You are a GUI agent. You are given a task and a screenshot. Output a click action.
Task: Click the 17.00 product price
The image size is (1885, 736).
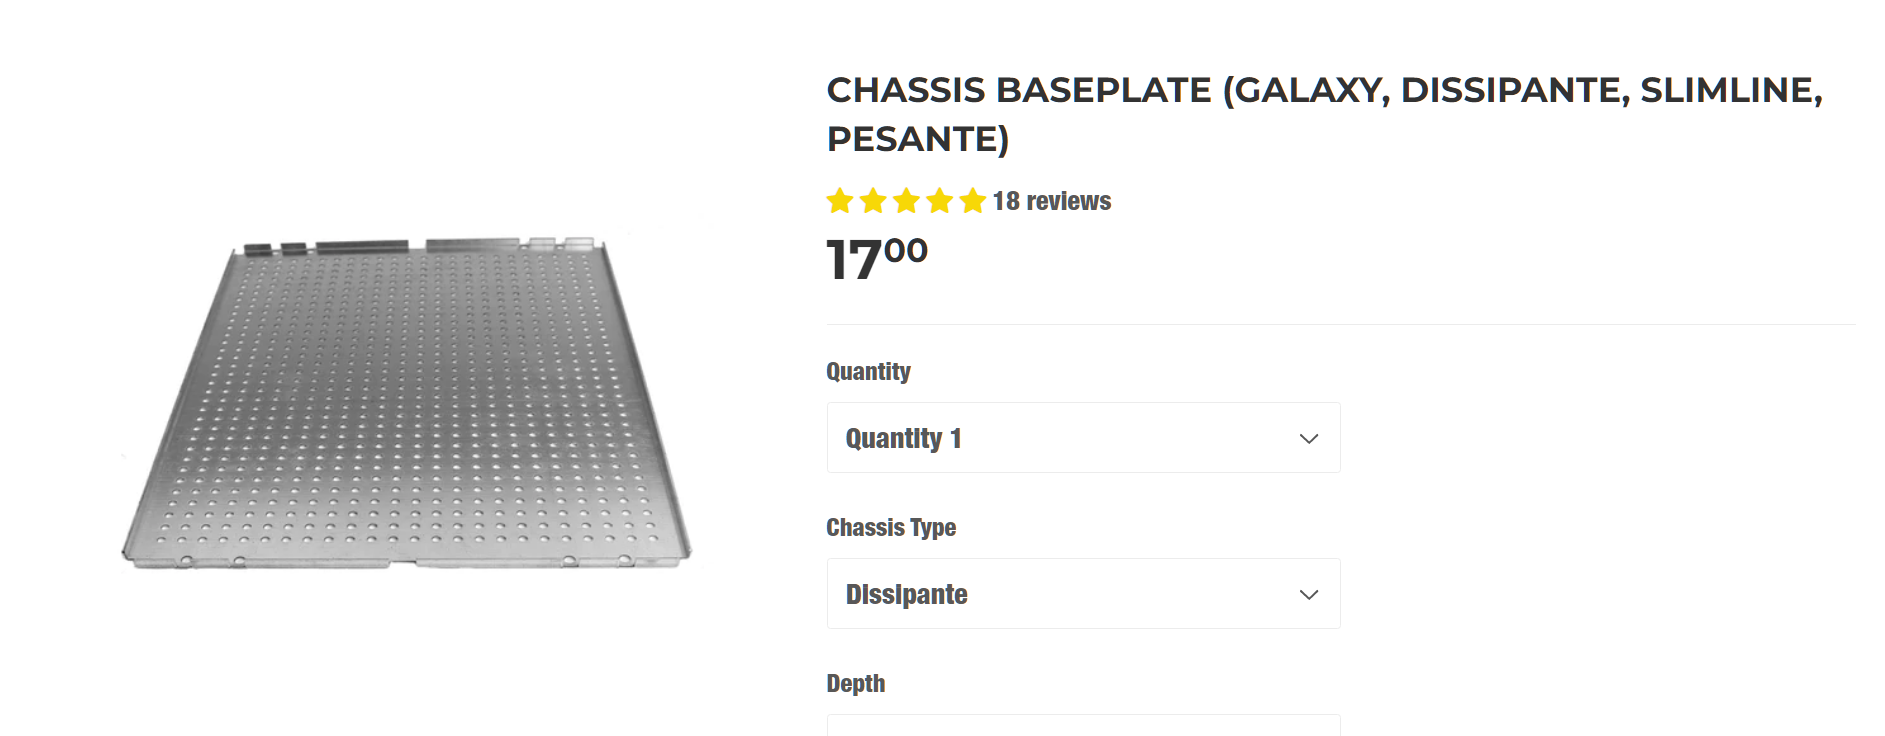click(877, 259)
